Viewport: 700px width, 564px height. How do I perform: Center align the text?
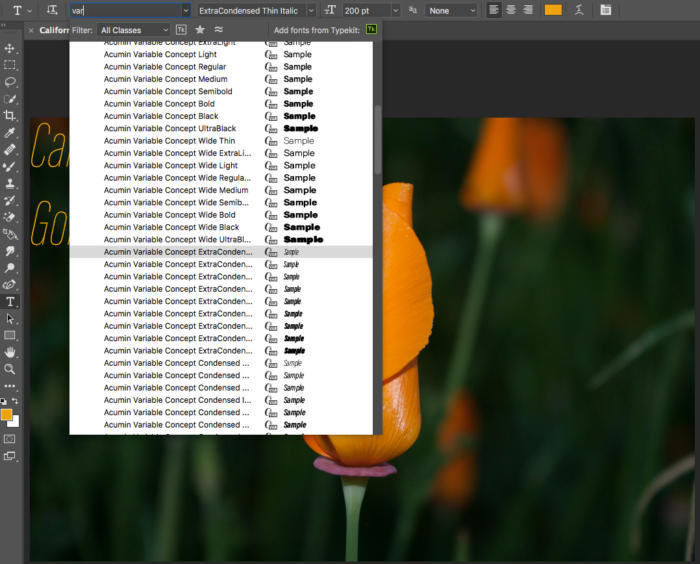click(x=511, y=10)
